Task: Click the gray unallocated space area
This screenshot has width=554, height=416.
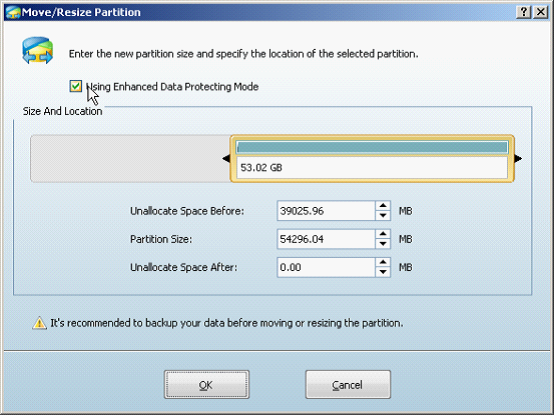Action: coord(130,159)
